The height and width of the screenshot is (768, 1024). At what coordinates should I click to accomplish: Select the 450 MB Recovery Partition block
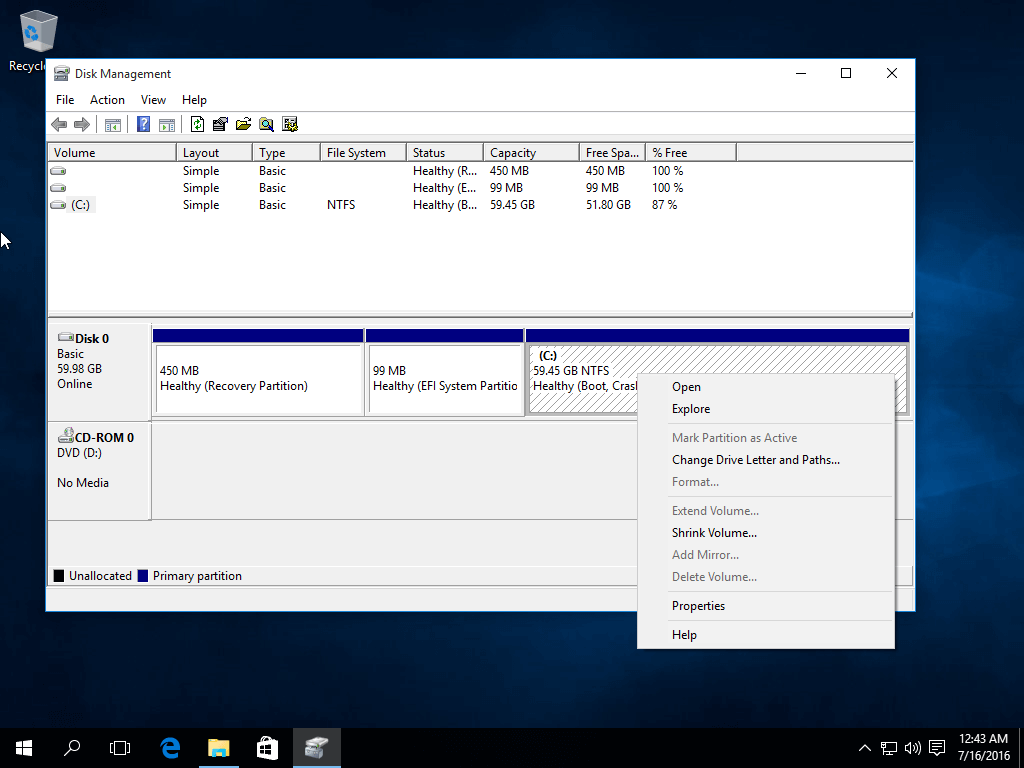(x=258, y=379)
